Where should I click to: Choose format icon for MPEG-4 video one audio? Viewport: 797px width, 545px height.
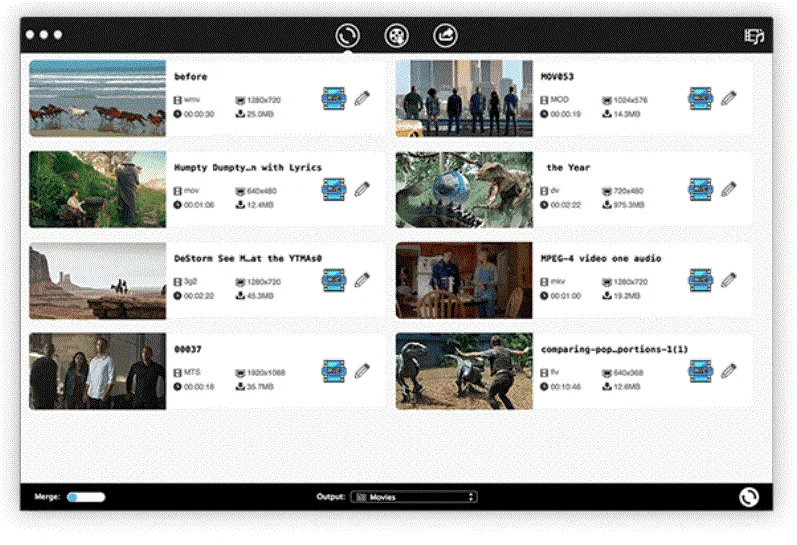(x=700, y=280)
